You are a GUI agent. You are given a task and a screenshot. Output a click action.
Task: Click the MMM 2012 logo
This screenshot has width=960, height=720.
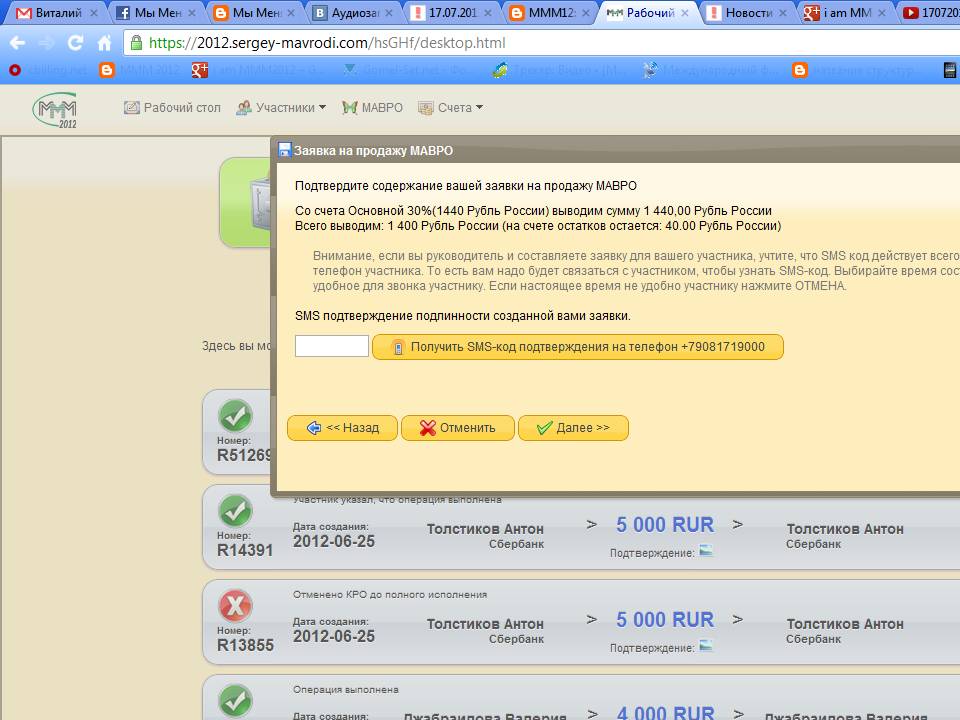[56, 110]
